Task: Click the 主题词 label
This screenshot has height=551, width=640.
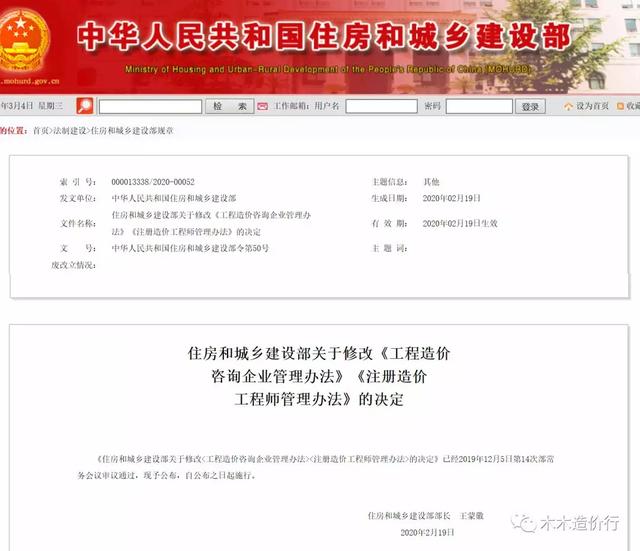Action: click(389, 248)
